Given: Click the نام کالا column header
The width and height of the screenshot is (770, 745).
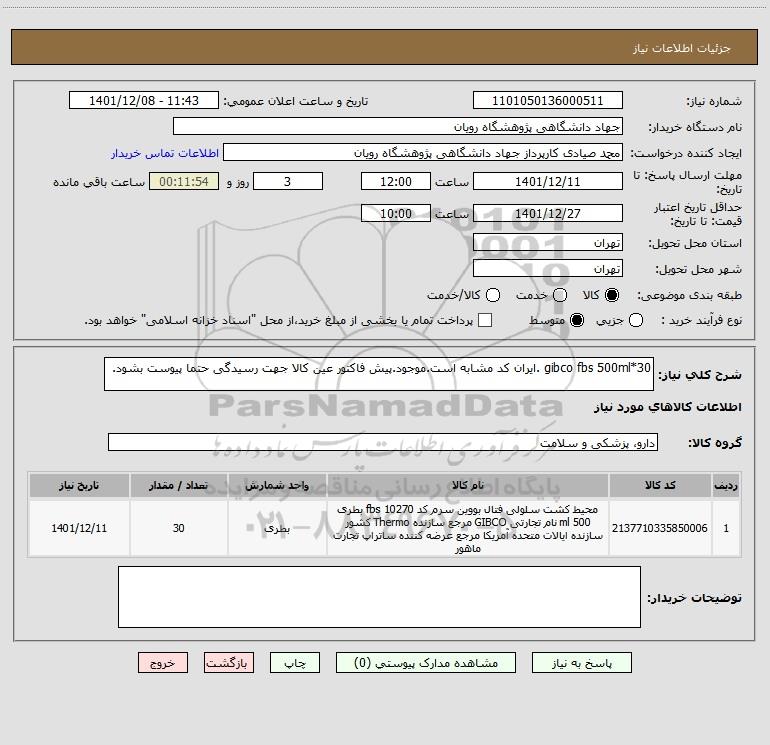Looking at the screenshot, I should (x=468, y=486).
